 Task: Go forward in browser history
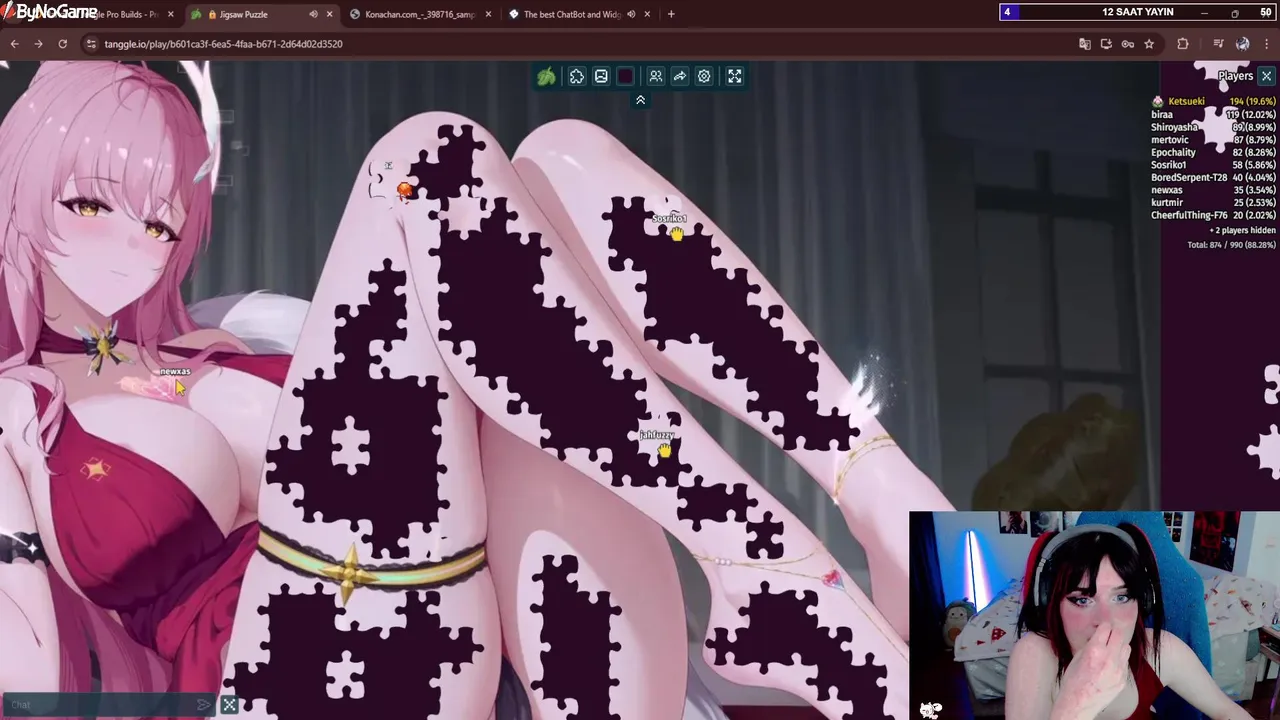coord(38,44)
